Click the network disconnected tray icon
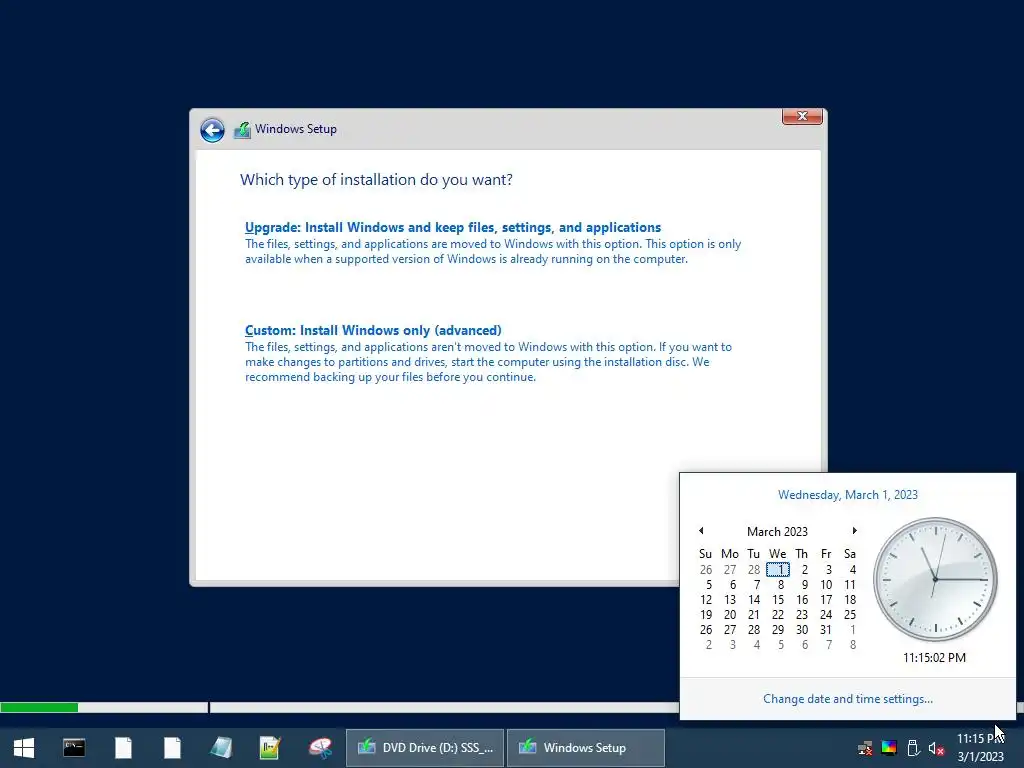Screen dimensions: 1024x768 click(x=865, y=748)
